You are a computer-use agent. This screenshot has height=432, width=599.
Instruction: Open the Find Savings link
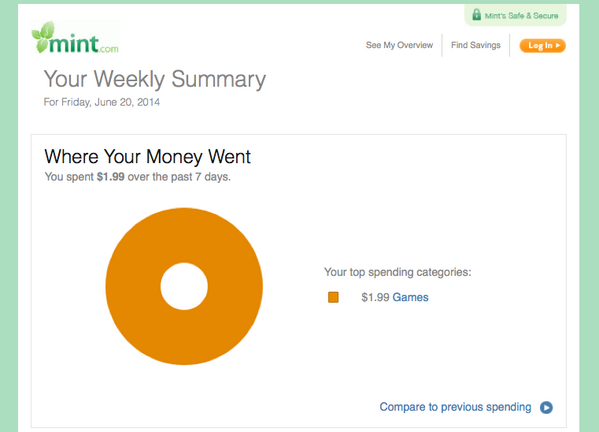point(476,45)
